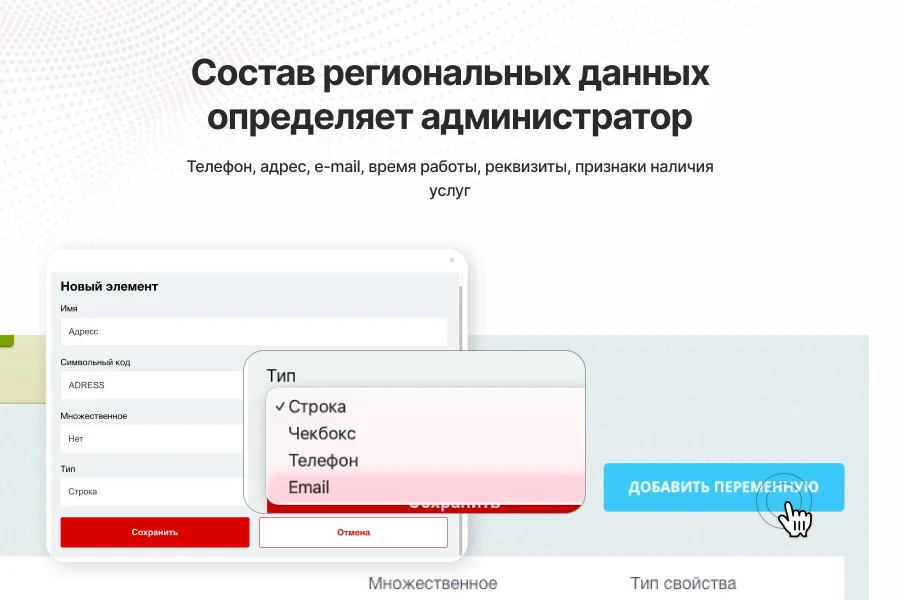Image resolution: width=900 pixels, height=600 pixels.
Task: Open the Множественное dropdown showing Нет
Action: 152,439
